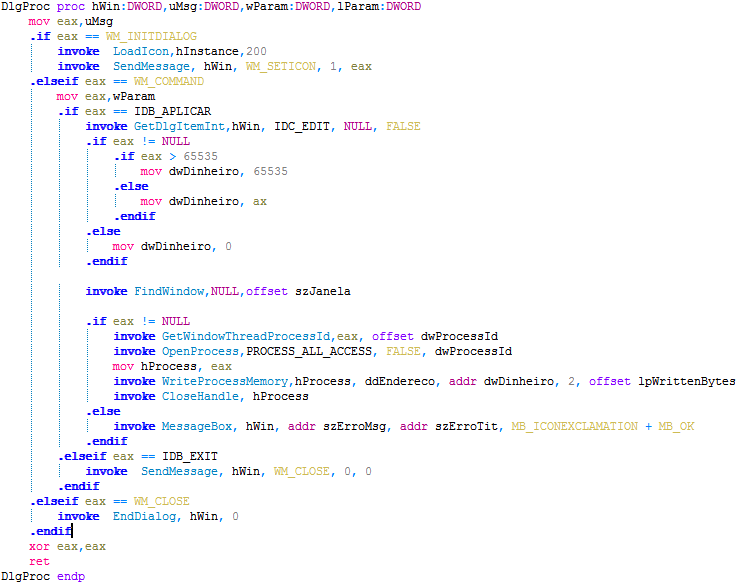Click 65535 in the .if eax > line

(200, 156)
